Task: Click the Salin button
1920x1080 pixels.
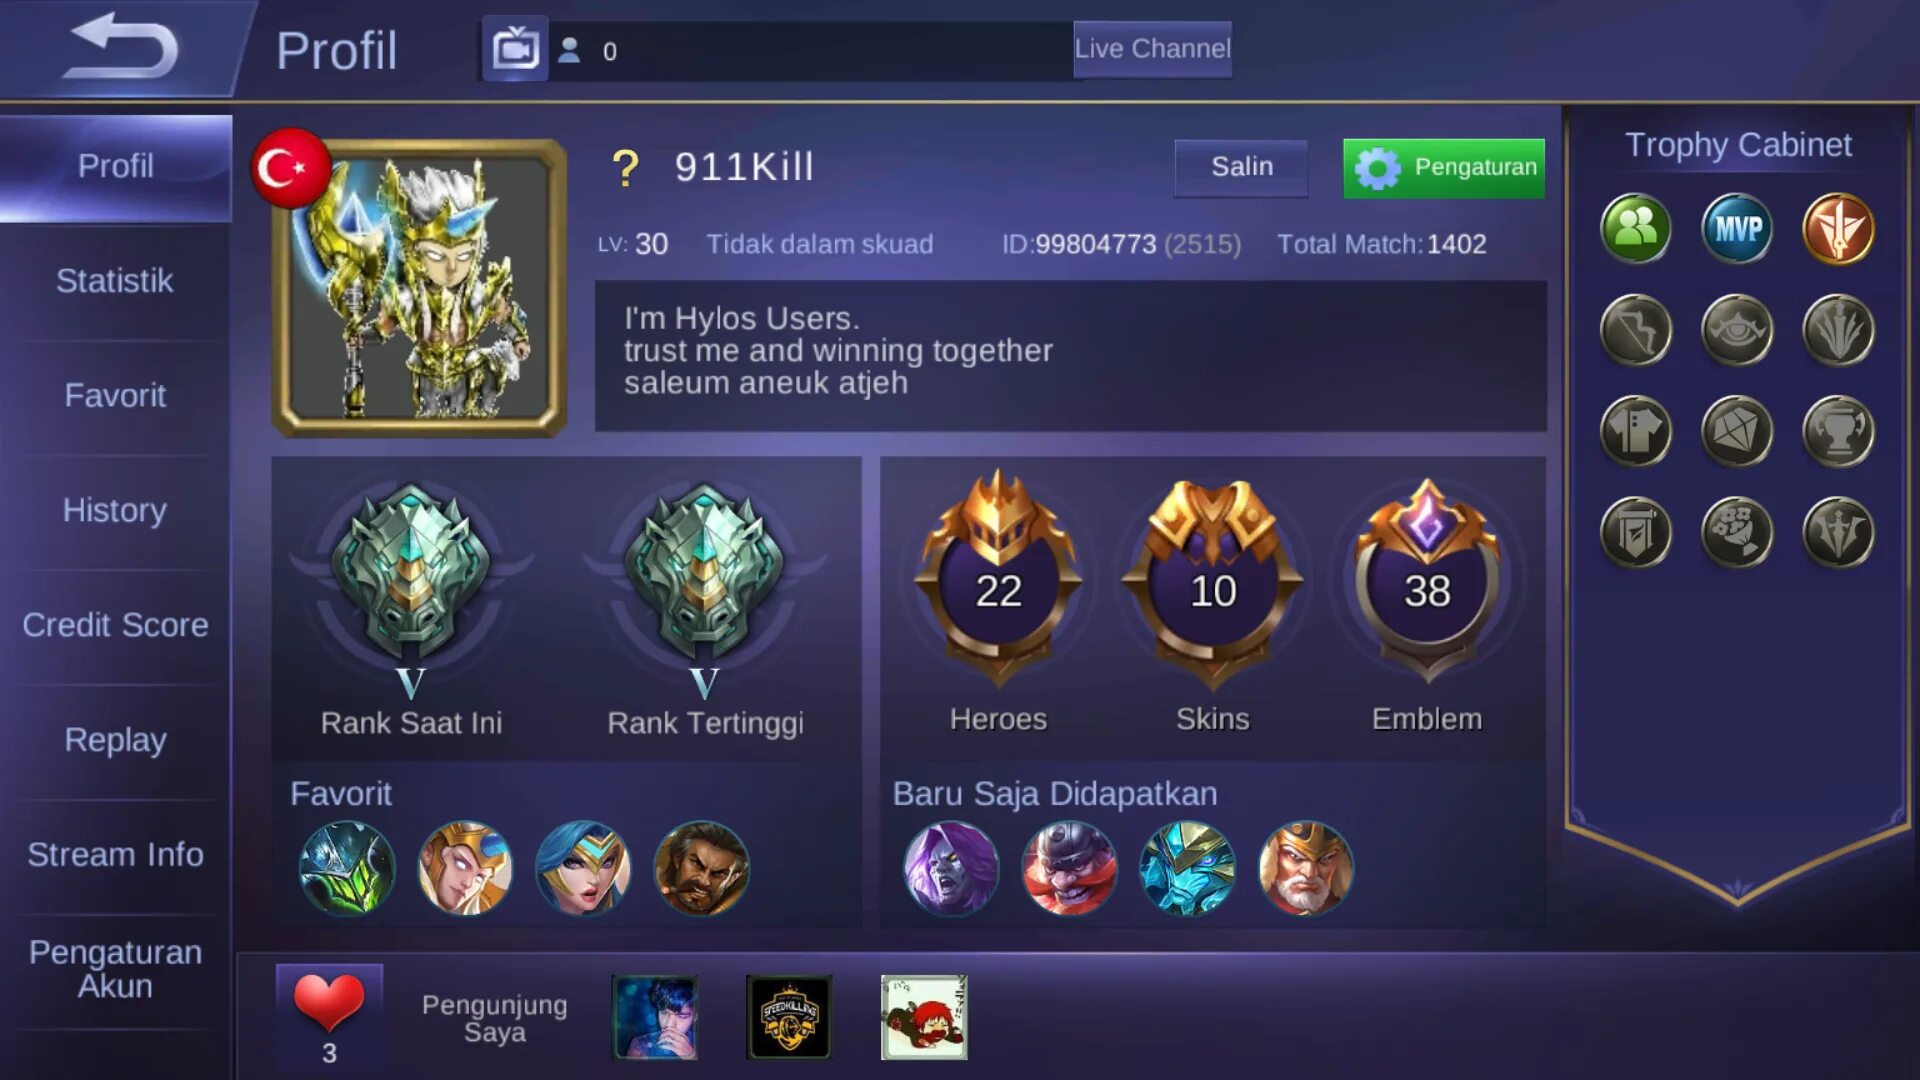Action: tap(1241, 167)
